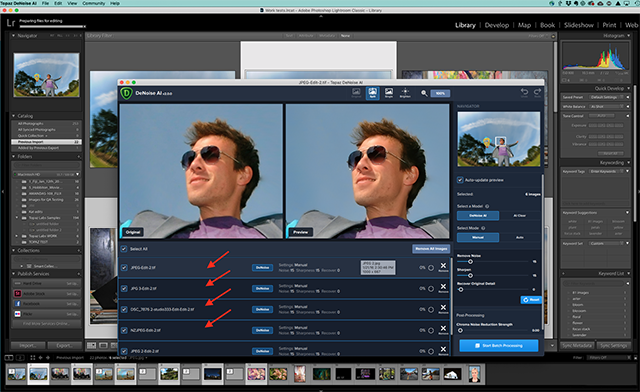Select the AI Clear model option
The height and width of the screenshot is (392, 640).
pyautogui.click(x=520, y=215)
